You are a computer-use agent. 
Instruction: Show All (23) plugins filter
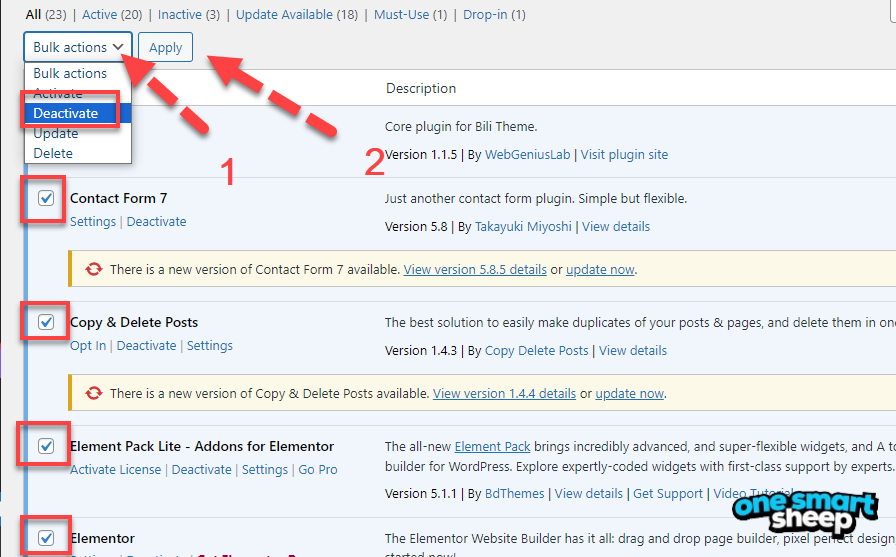[x=46, y=14]
